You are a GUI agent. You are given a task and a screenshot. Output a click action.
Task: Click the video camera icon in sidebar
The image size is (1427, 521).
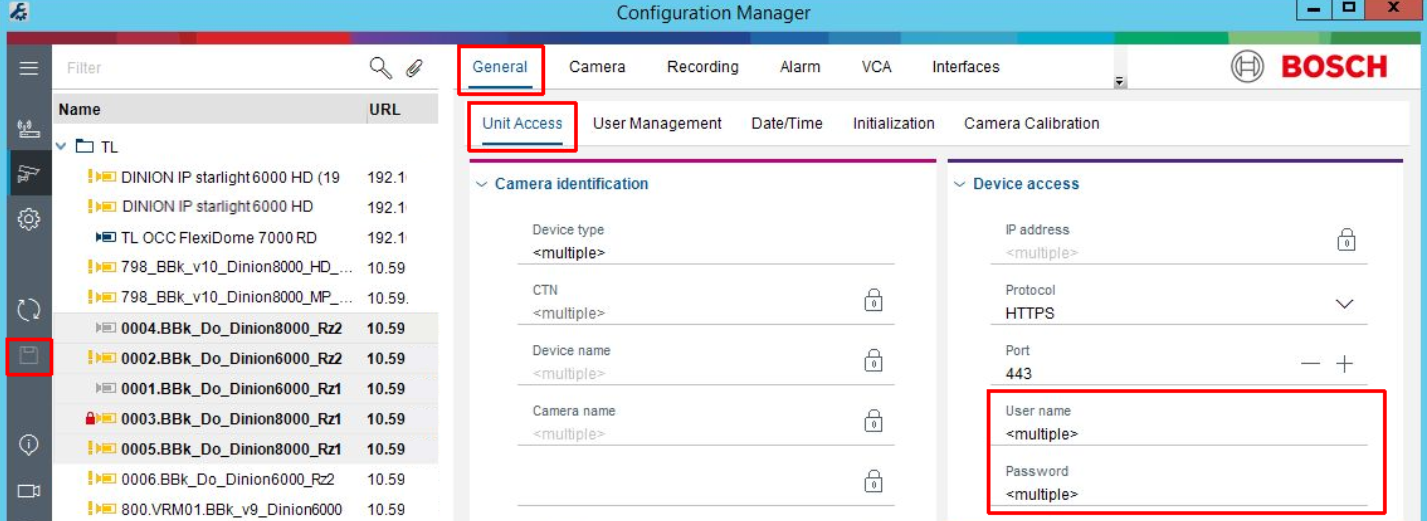[28, 491]
